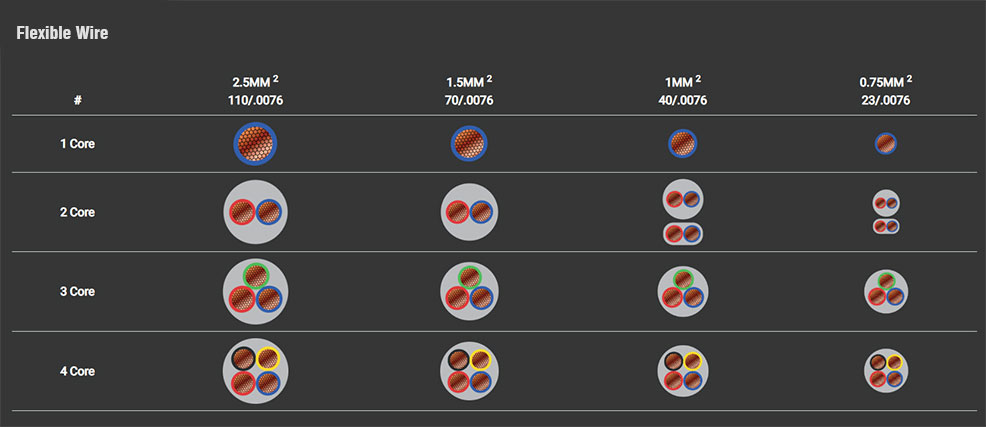Viewport: 986px width, 427px height.
Task: Select the 0.75MM 4 Core cable icon
Action: point(886,371)
